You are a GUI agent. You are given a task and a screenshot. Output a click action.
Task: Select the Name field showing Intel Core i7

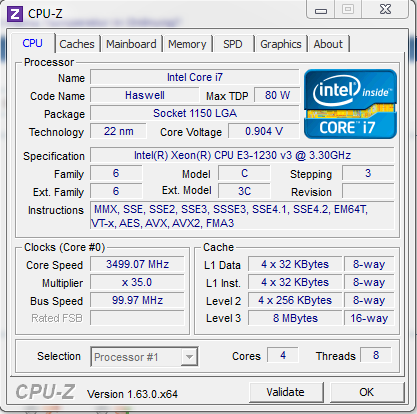[195, 77]
